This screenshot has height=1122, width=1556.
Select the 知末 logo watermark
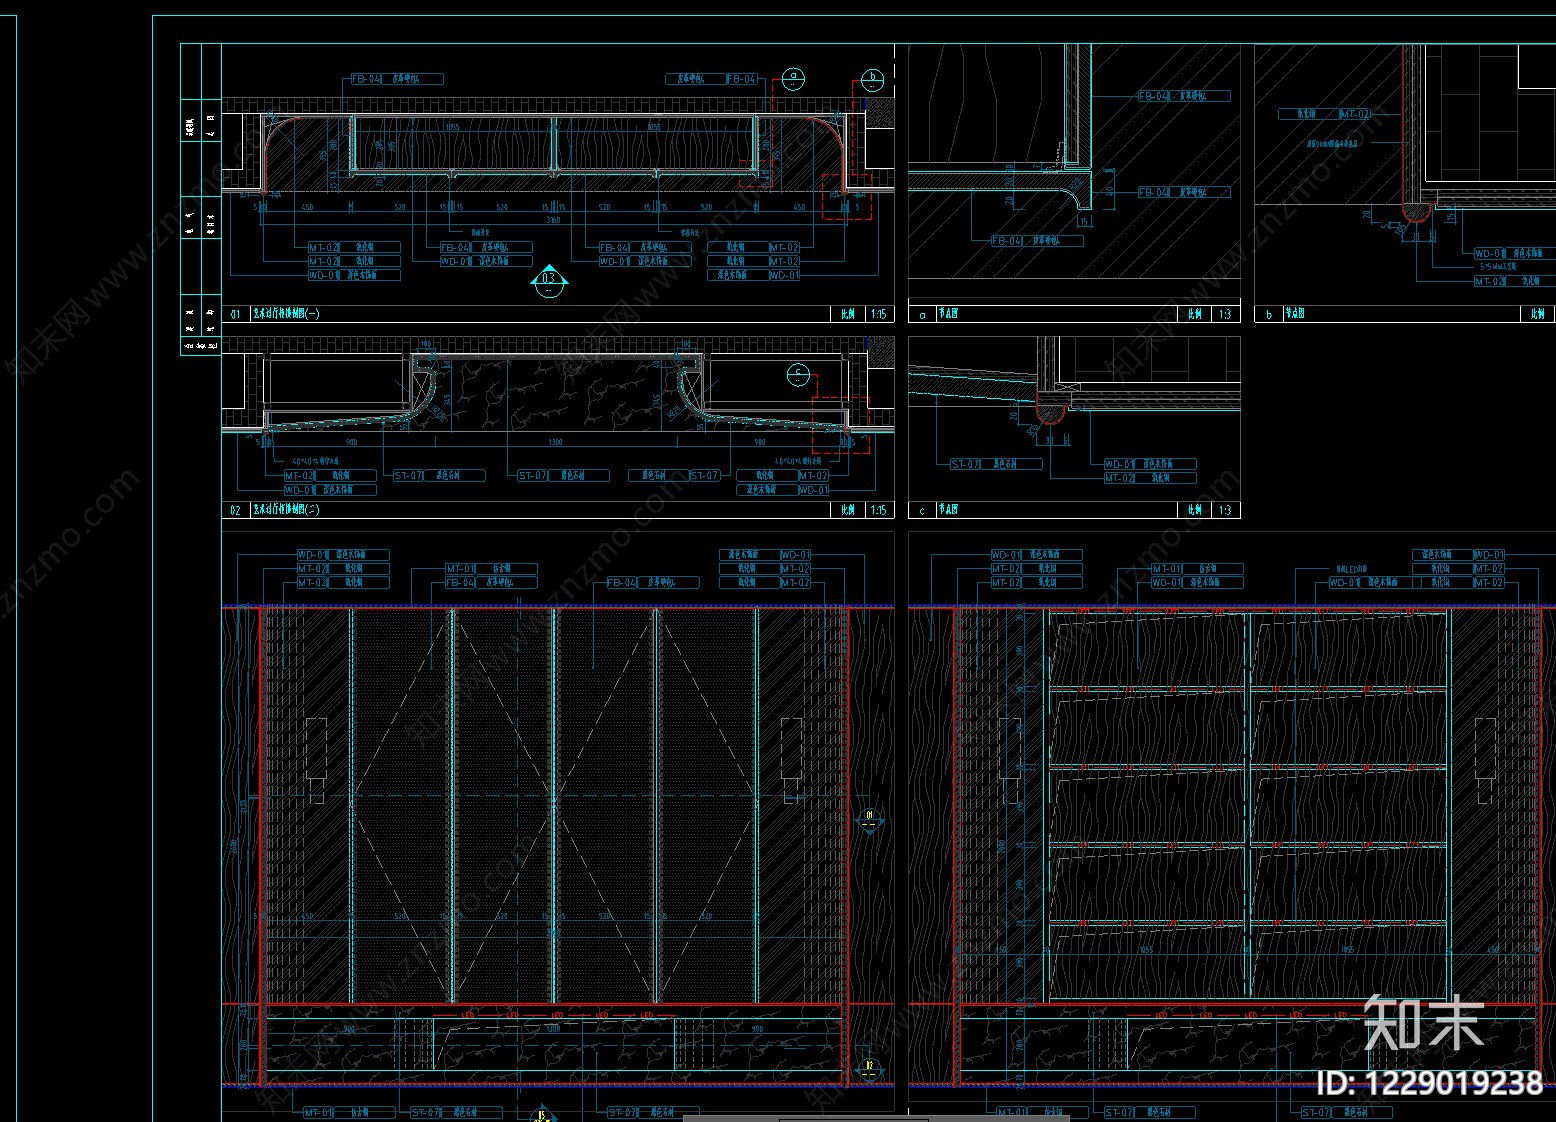tap(1424, 1023)
